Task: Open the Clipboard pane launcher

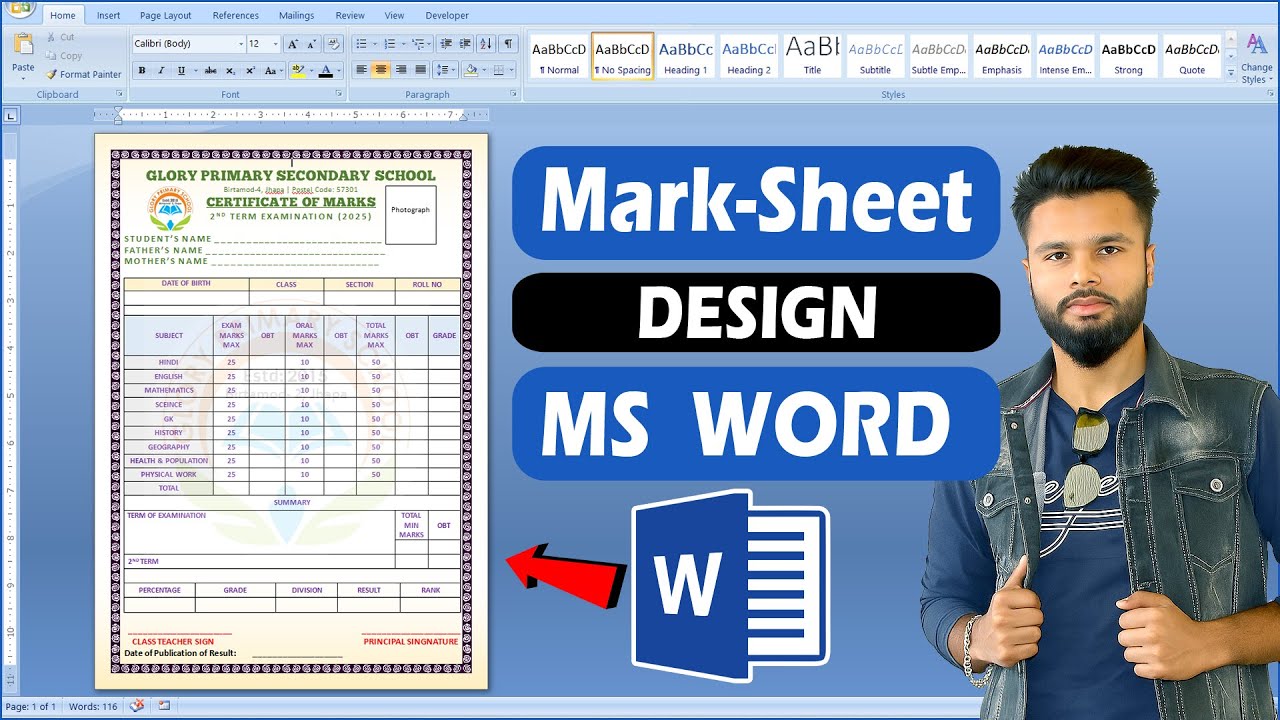Action: (119, 94)
